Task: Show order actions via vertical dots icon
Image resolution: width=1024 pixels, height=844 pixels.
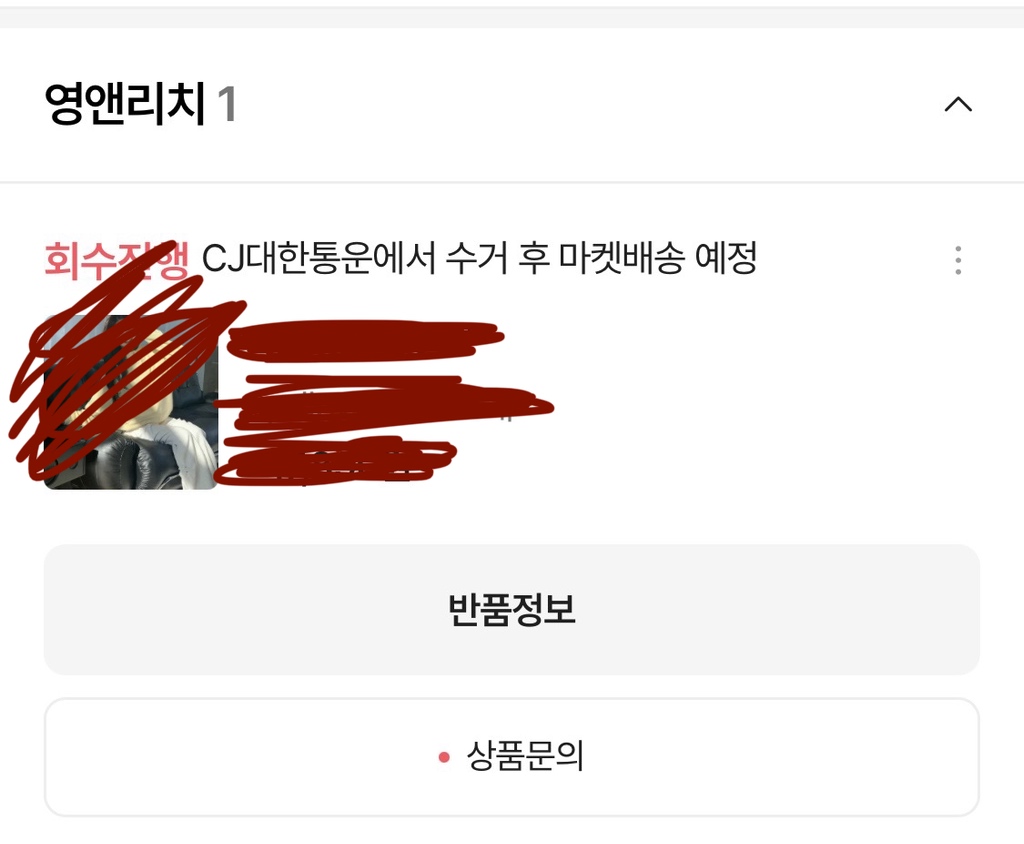Action: [x=958, y=260]
